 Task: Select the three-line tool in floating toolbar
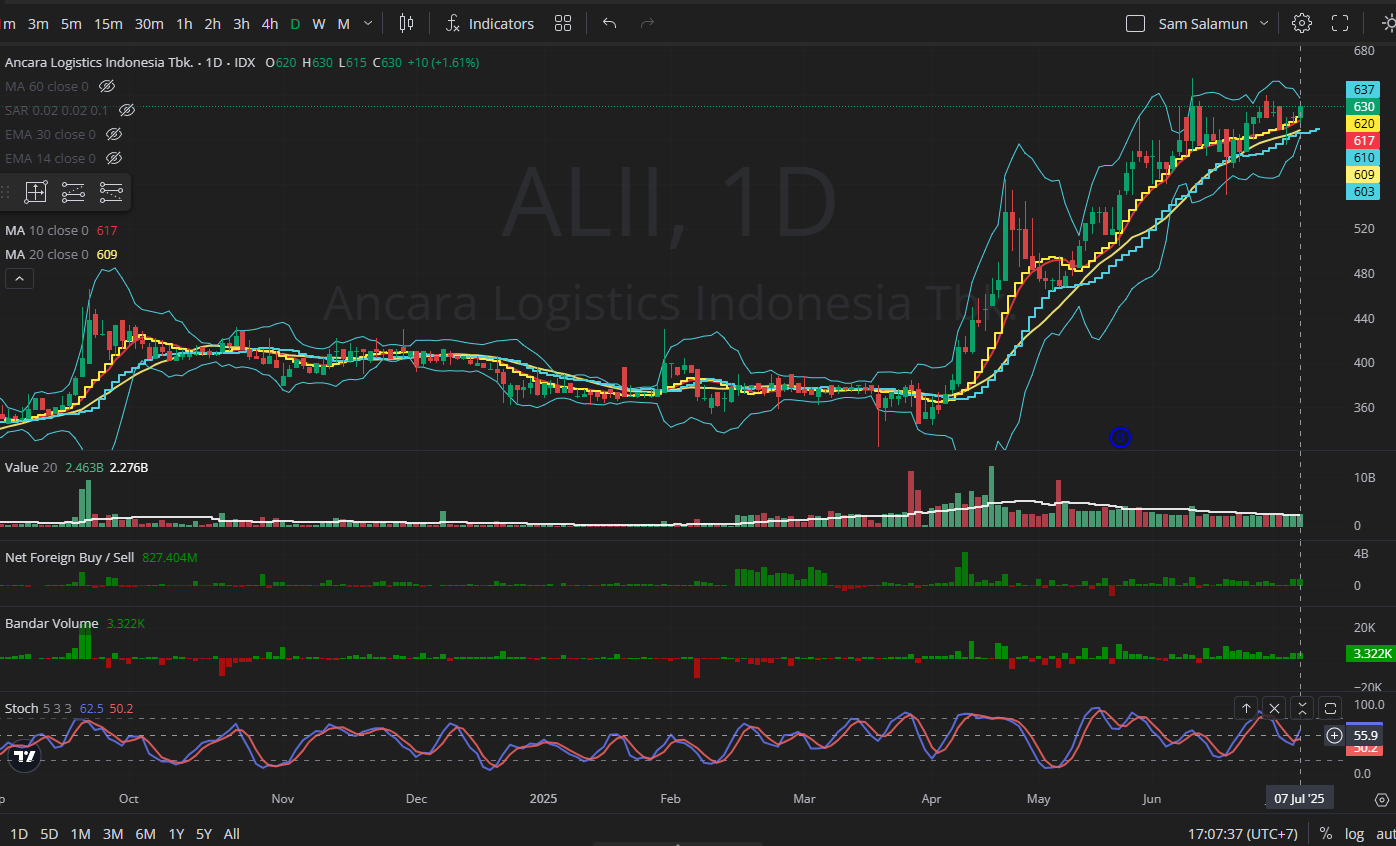pyautogui.click(x=111, y=192)
